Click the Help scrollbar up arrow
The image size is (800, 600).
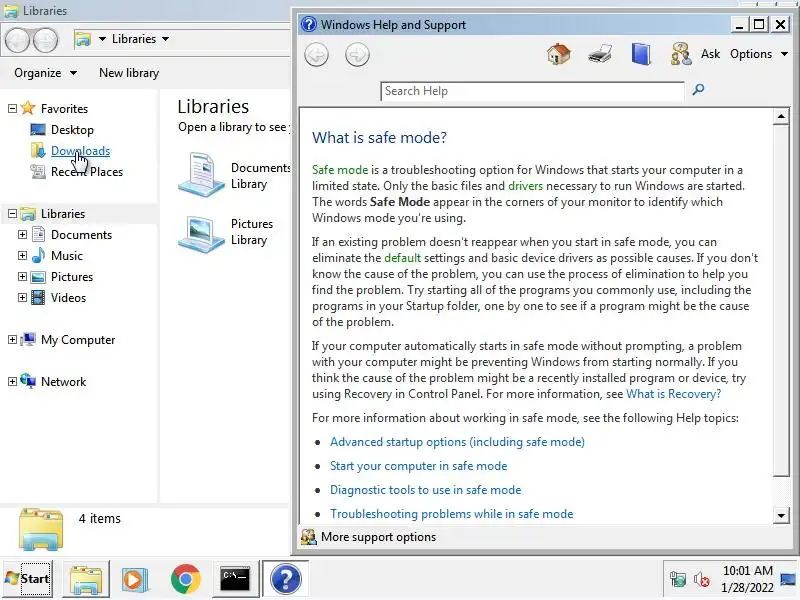(x=781, y=117)
